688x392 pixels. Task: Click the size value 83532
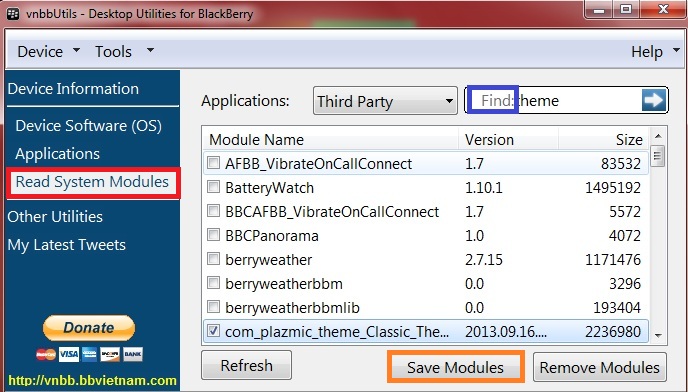pos(621,164)
